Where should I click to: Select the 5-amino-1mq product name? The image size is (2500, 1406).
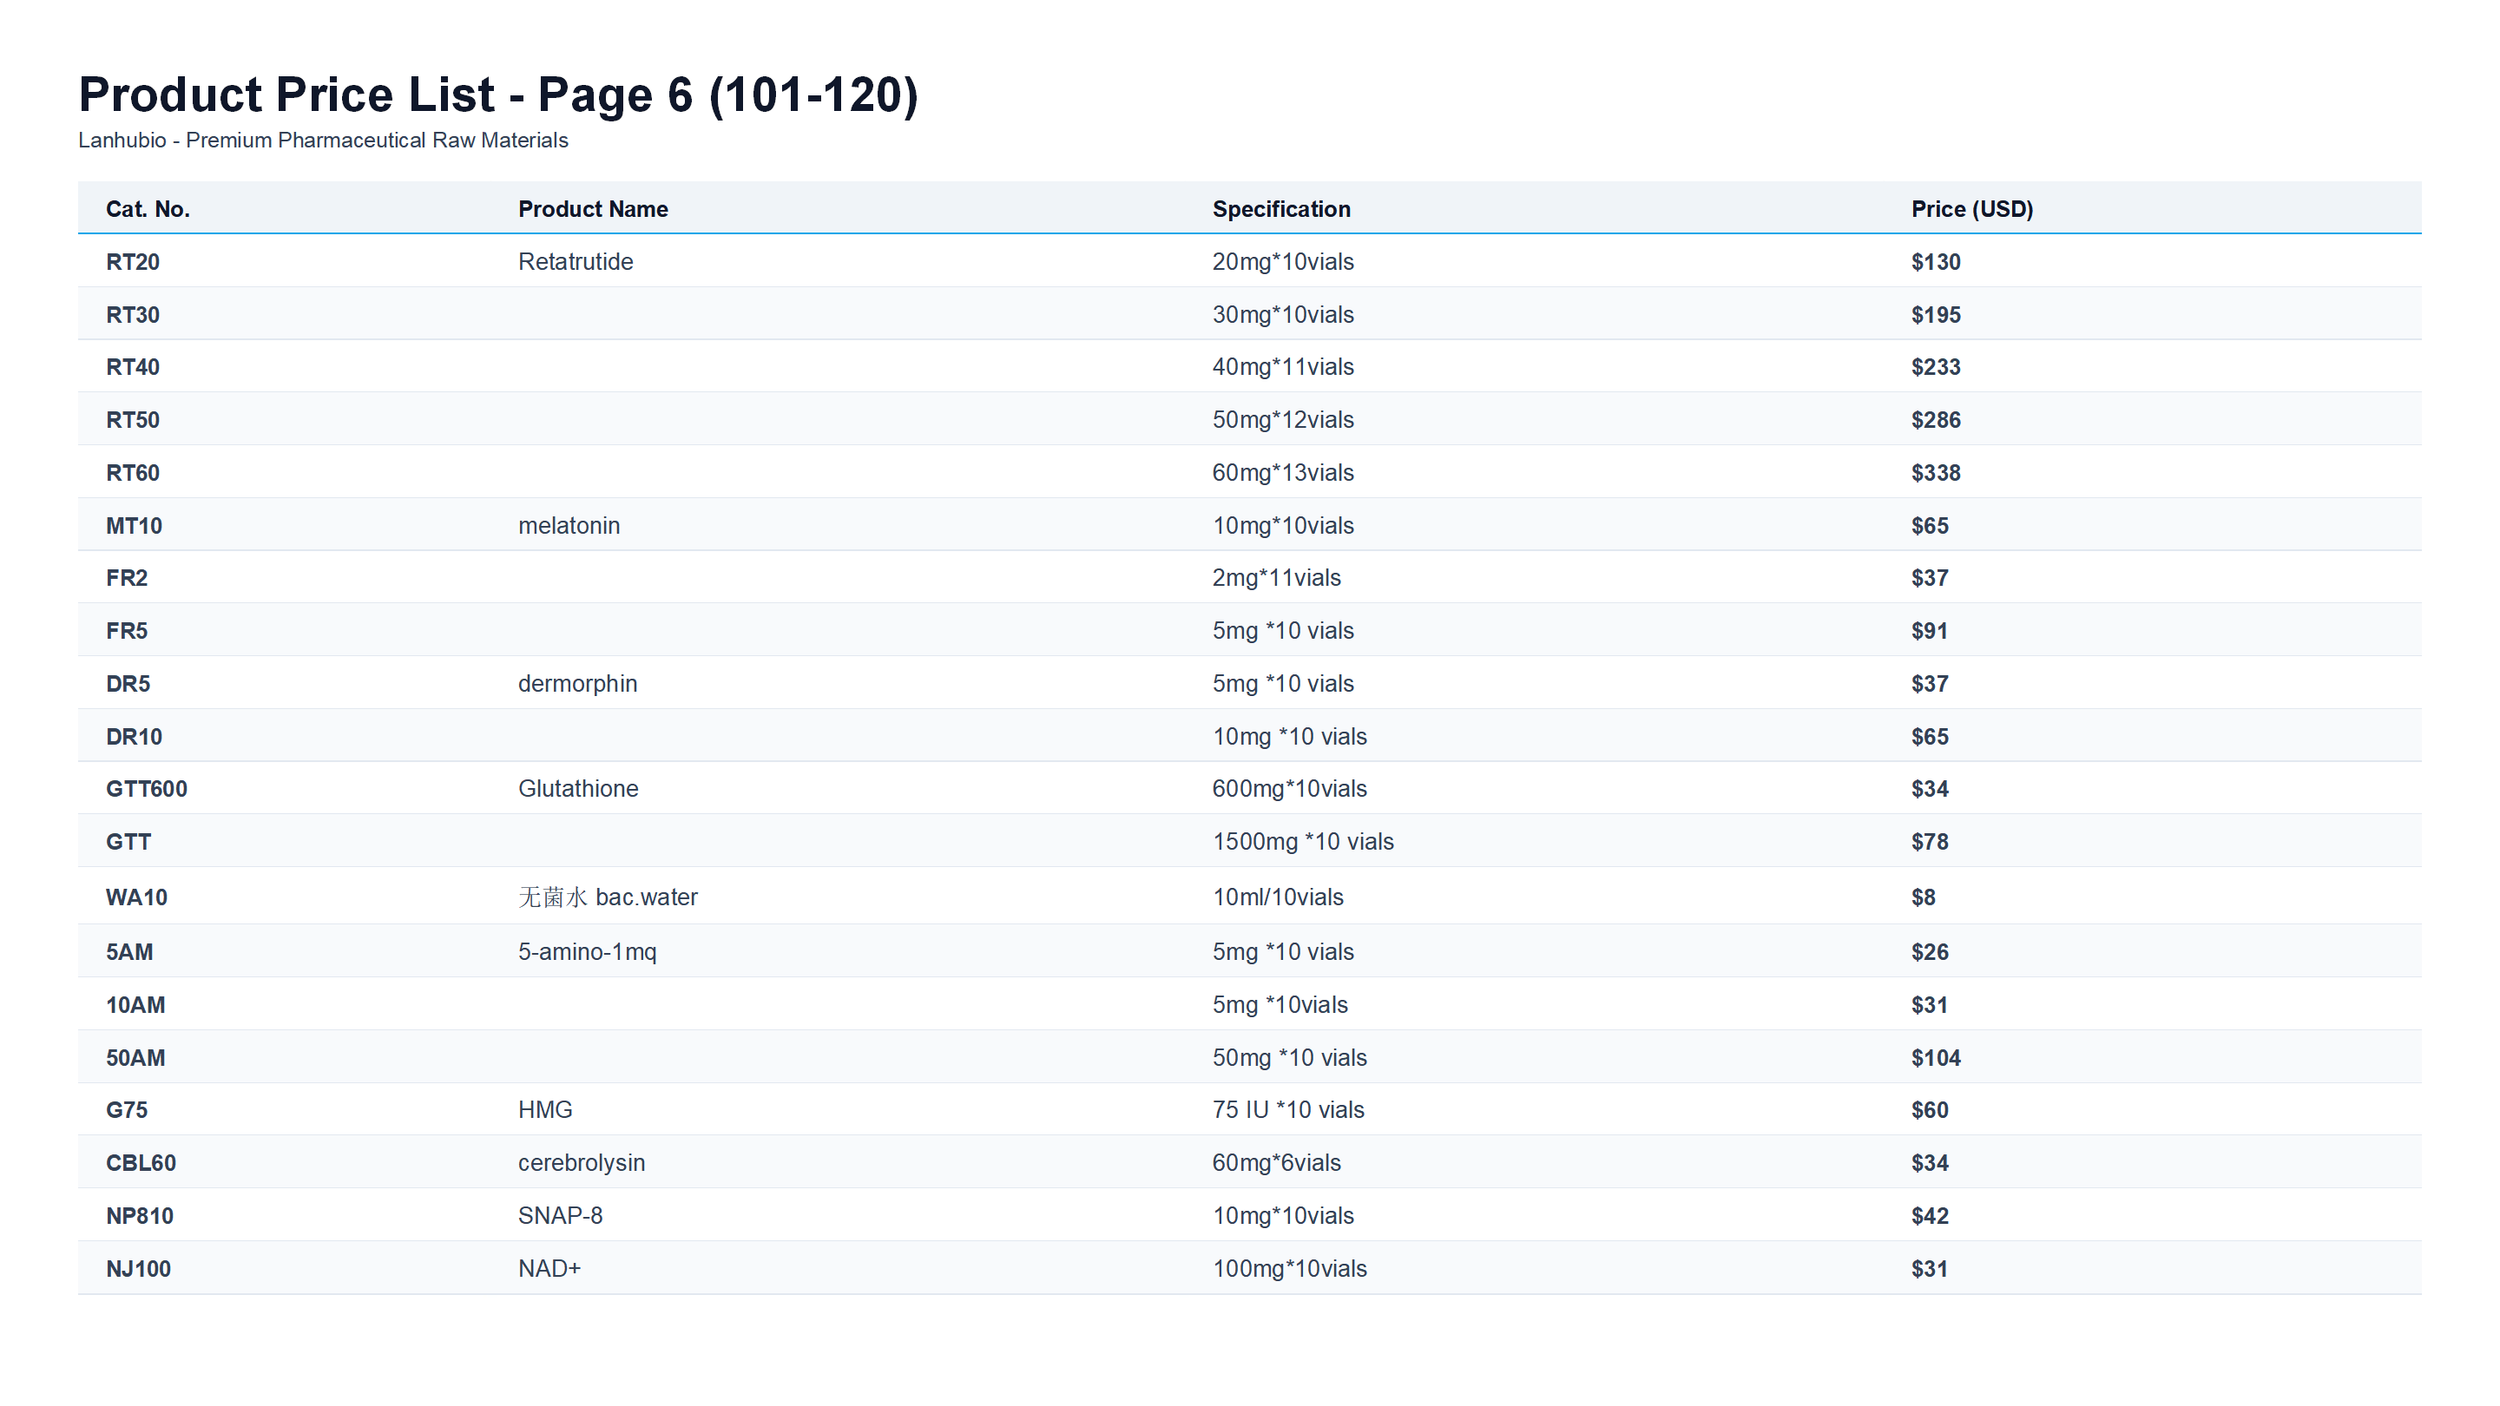tap(587, 952)
